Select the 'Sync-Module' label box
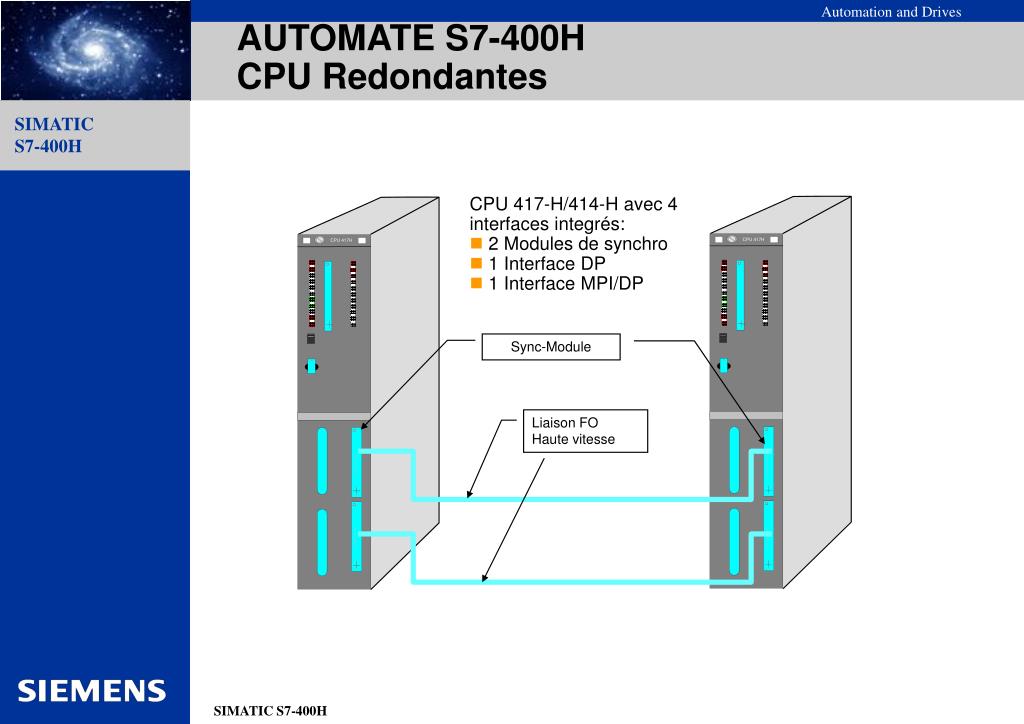1024x724 pixels. (551, 347)
